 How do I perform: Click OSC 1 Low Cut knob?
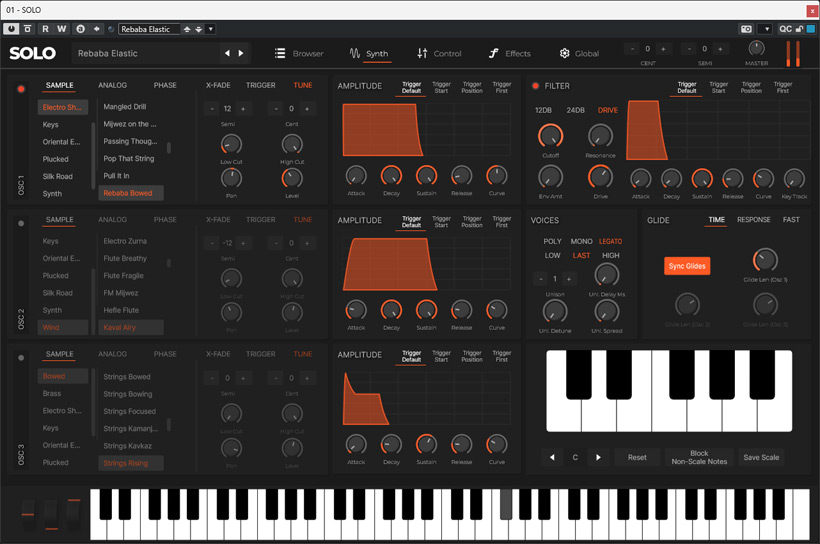[x=231, y=144]
